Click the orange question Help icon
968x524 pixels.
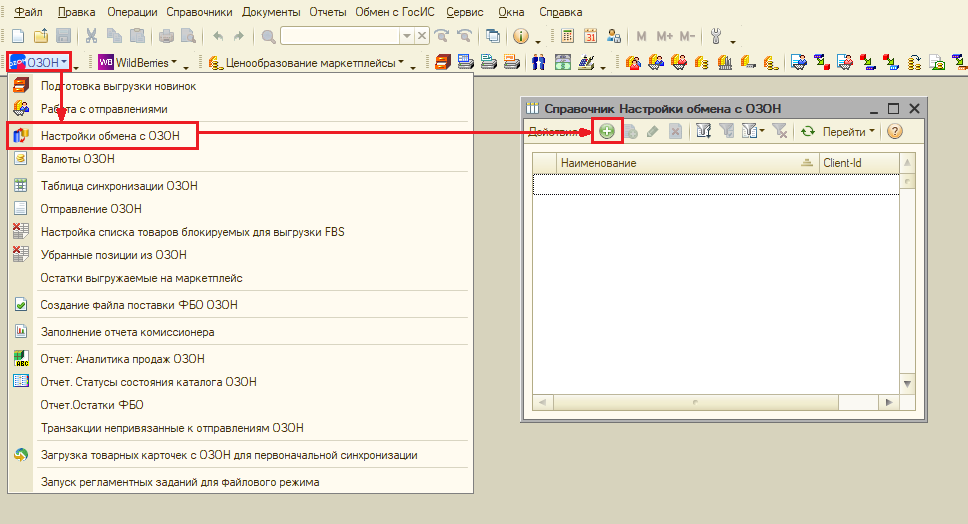click(895, 131)
